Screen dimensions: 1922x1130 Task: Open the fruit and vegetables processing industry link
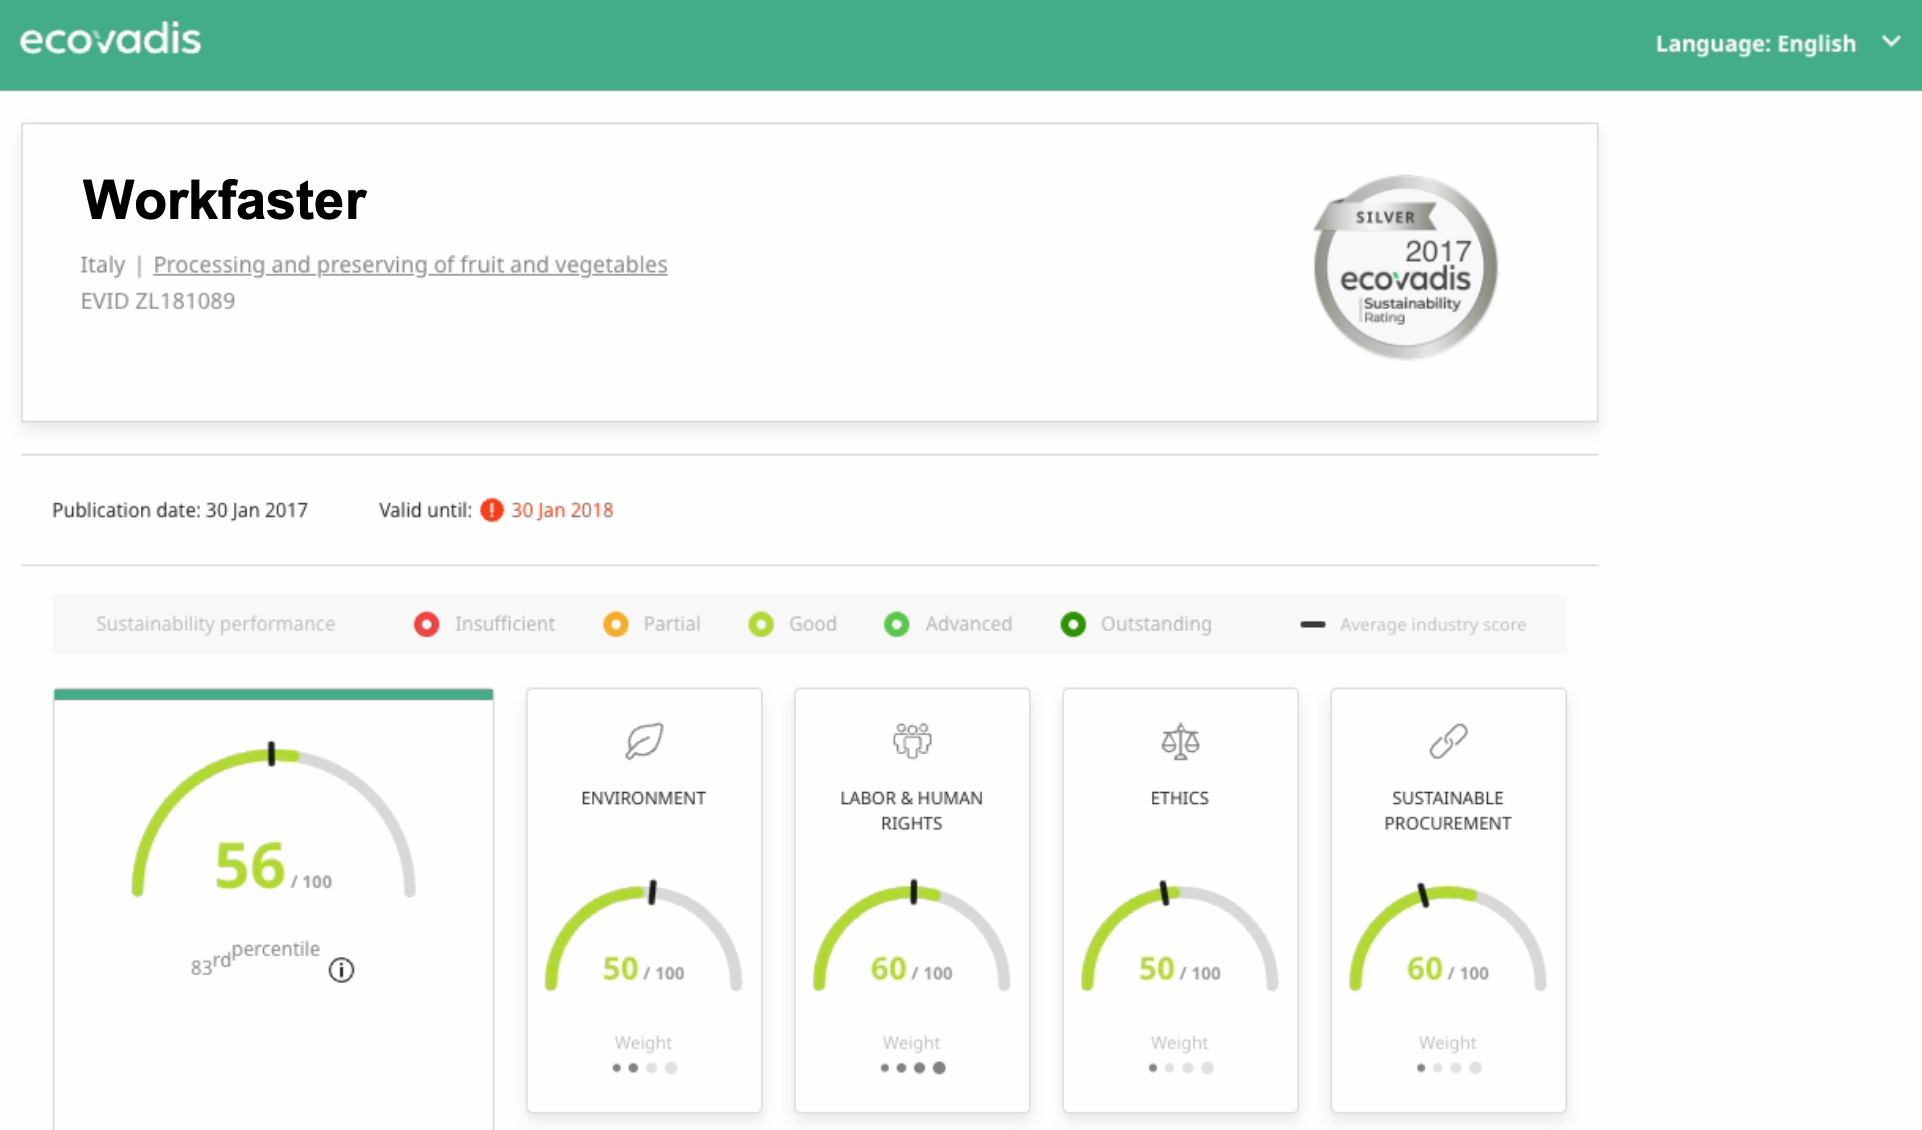(410, 265)
